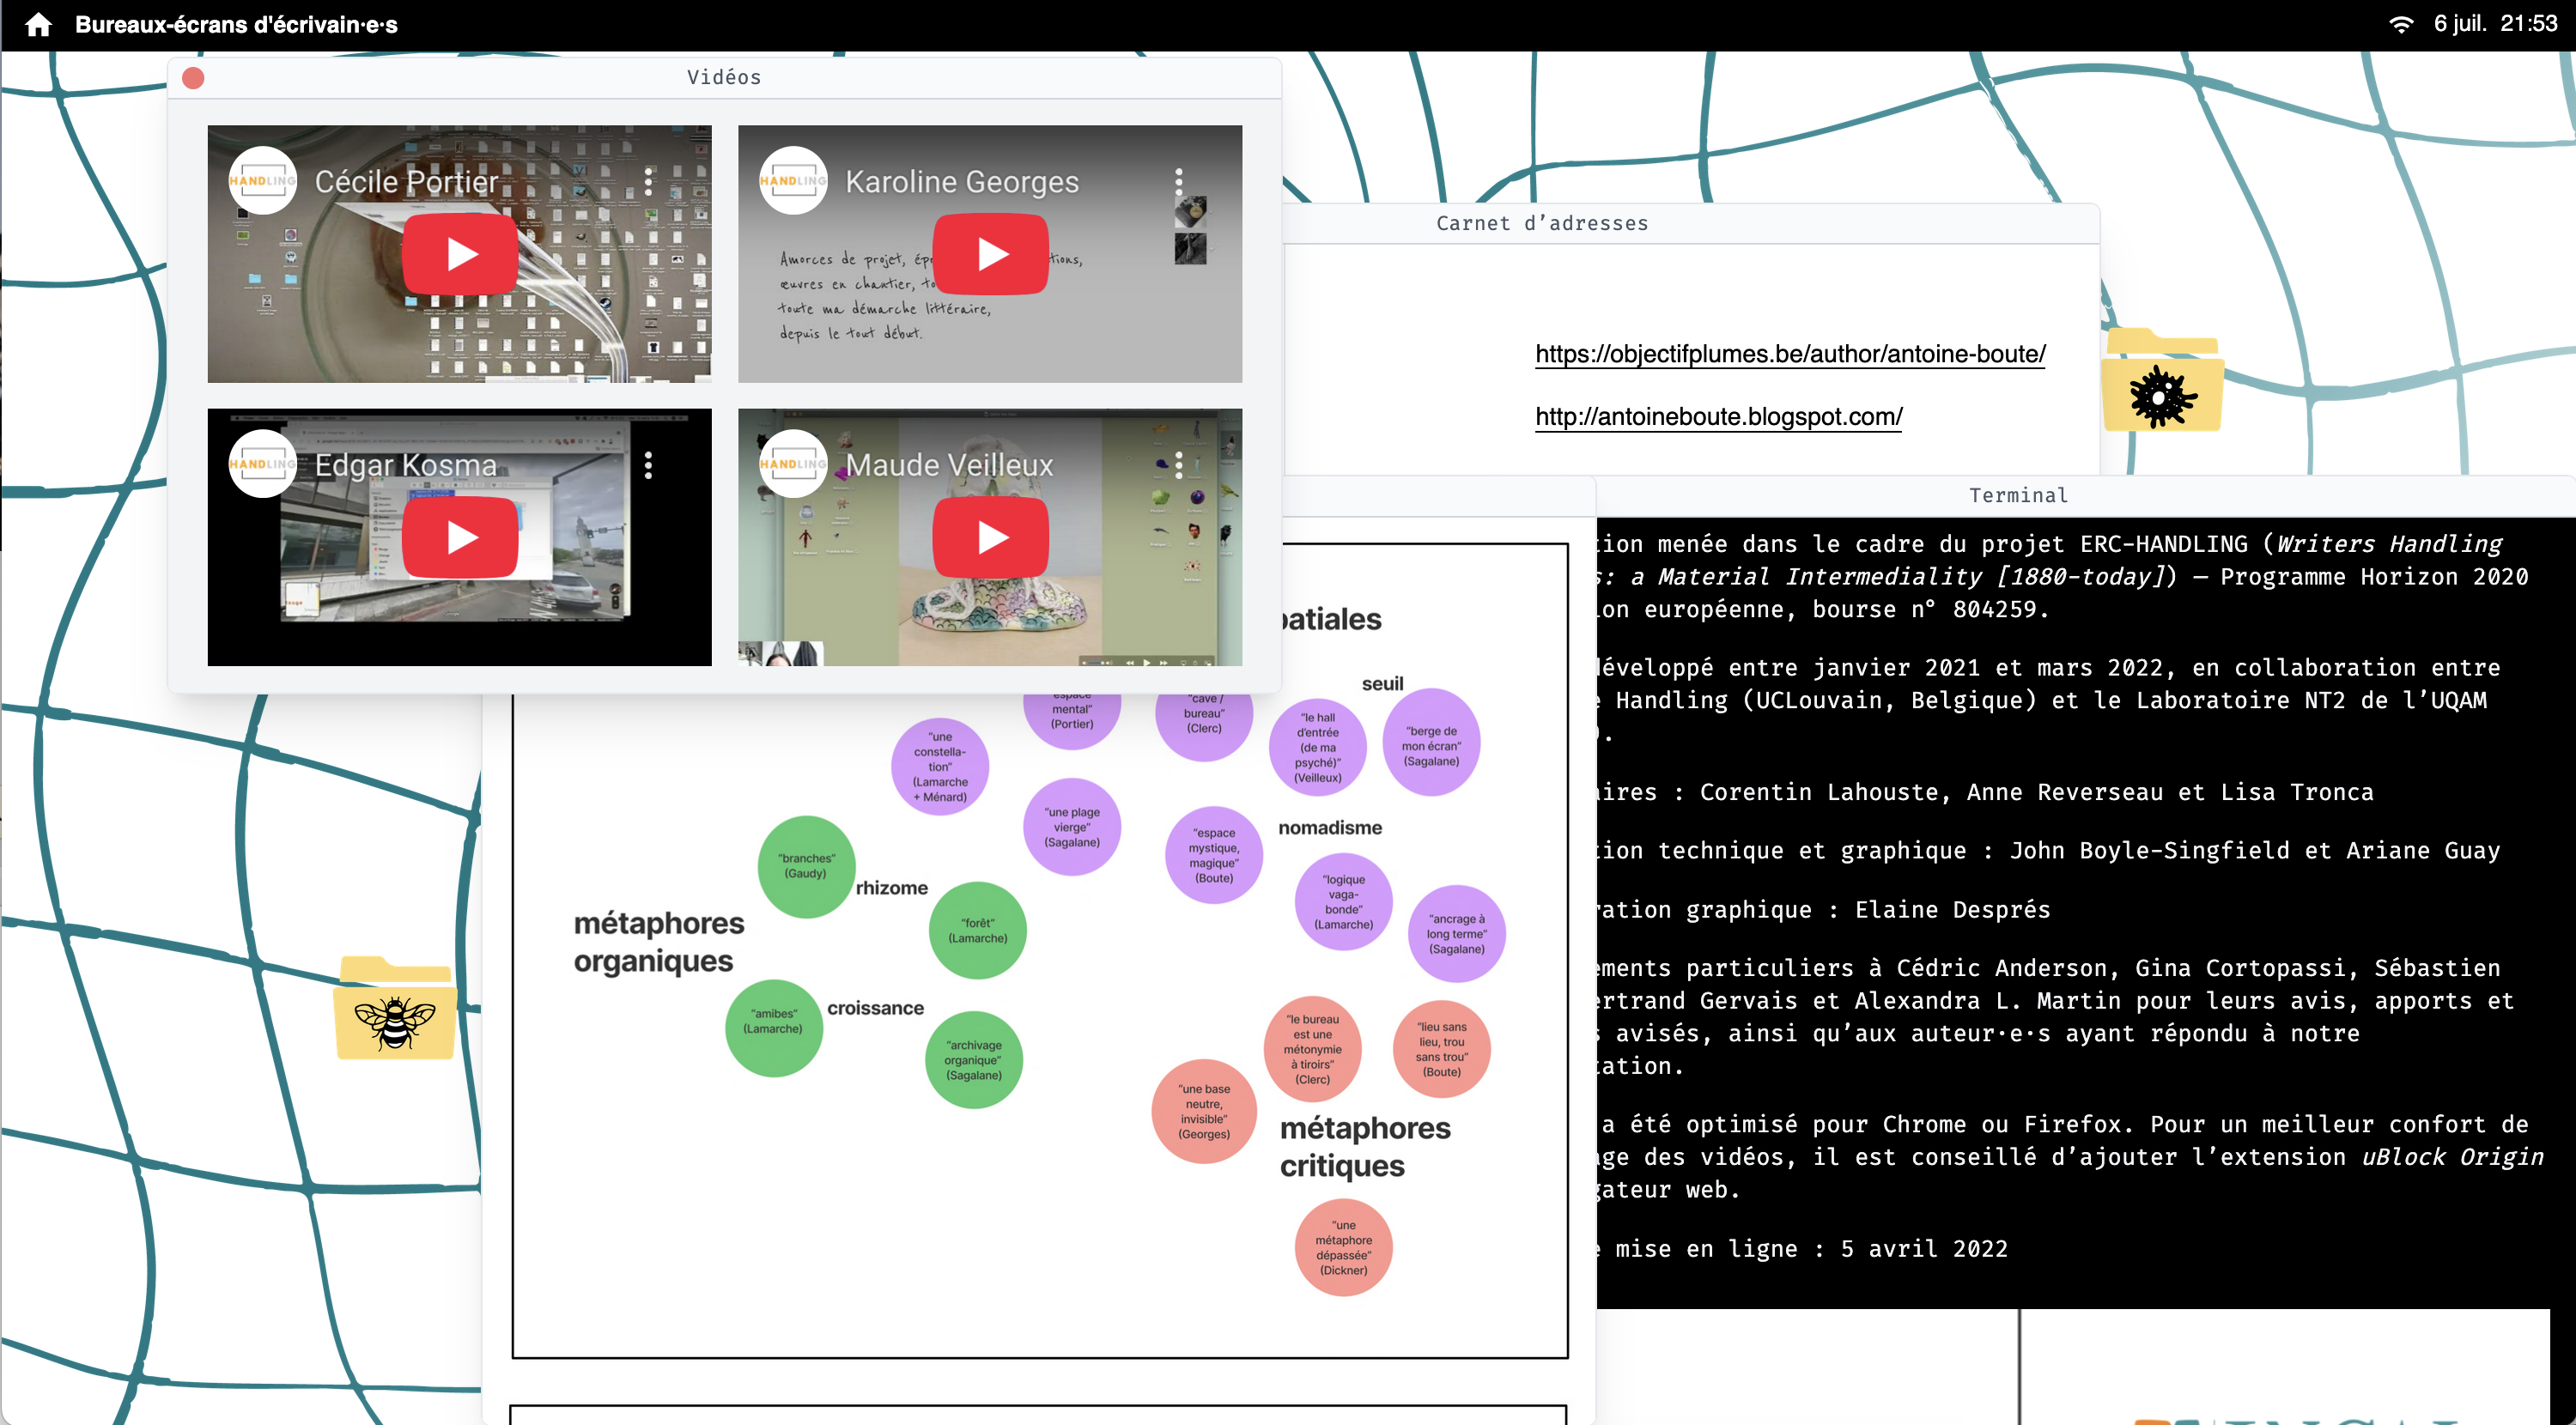Open Handling channel logo on Maude Veilleux video

793,464
